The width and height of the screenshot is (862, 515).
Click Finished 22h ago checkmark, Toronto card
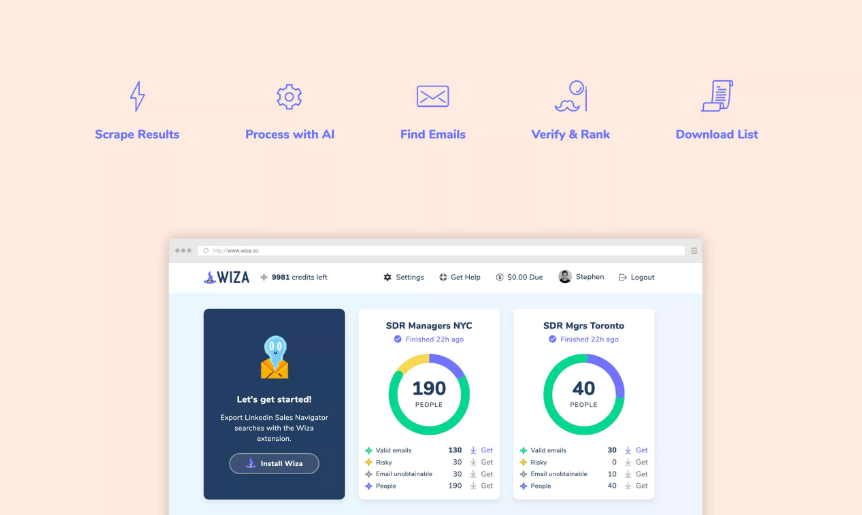(552, 339)
